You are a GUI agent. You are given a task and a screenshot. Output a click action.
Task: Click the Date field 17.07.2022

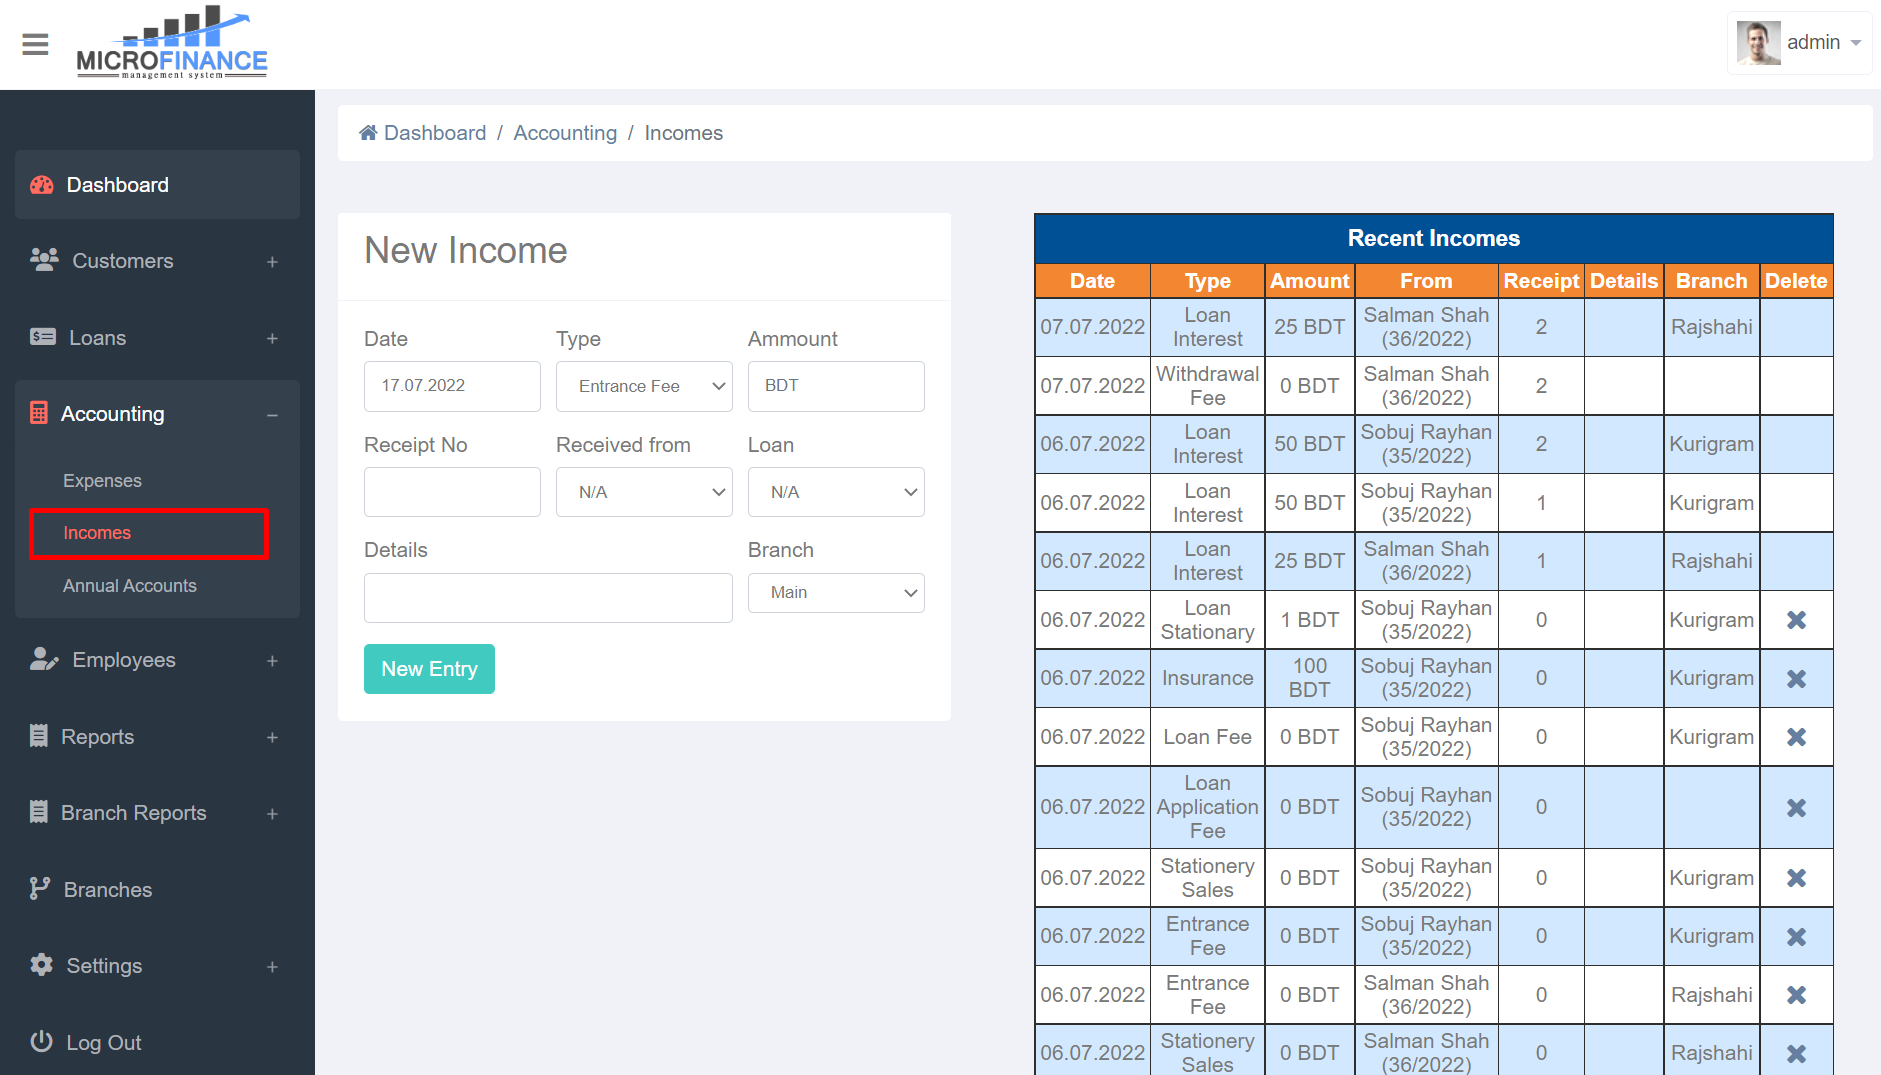tap(452, 386)
